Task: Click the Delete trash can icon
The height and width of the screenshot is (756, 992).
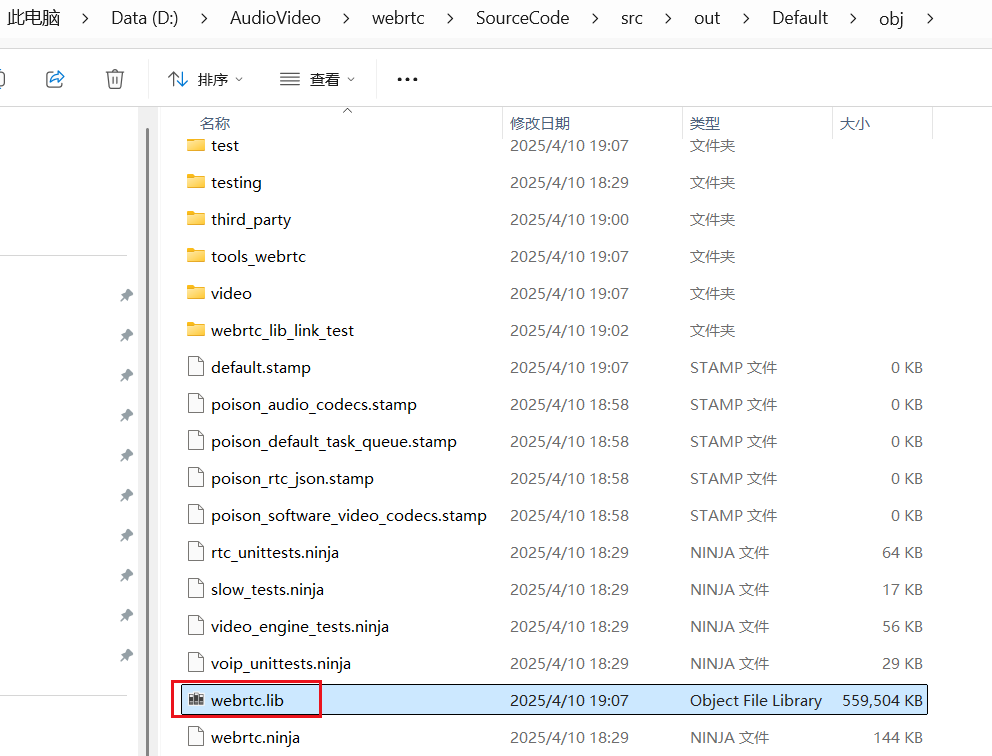Action: click(115, 79)
